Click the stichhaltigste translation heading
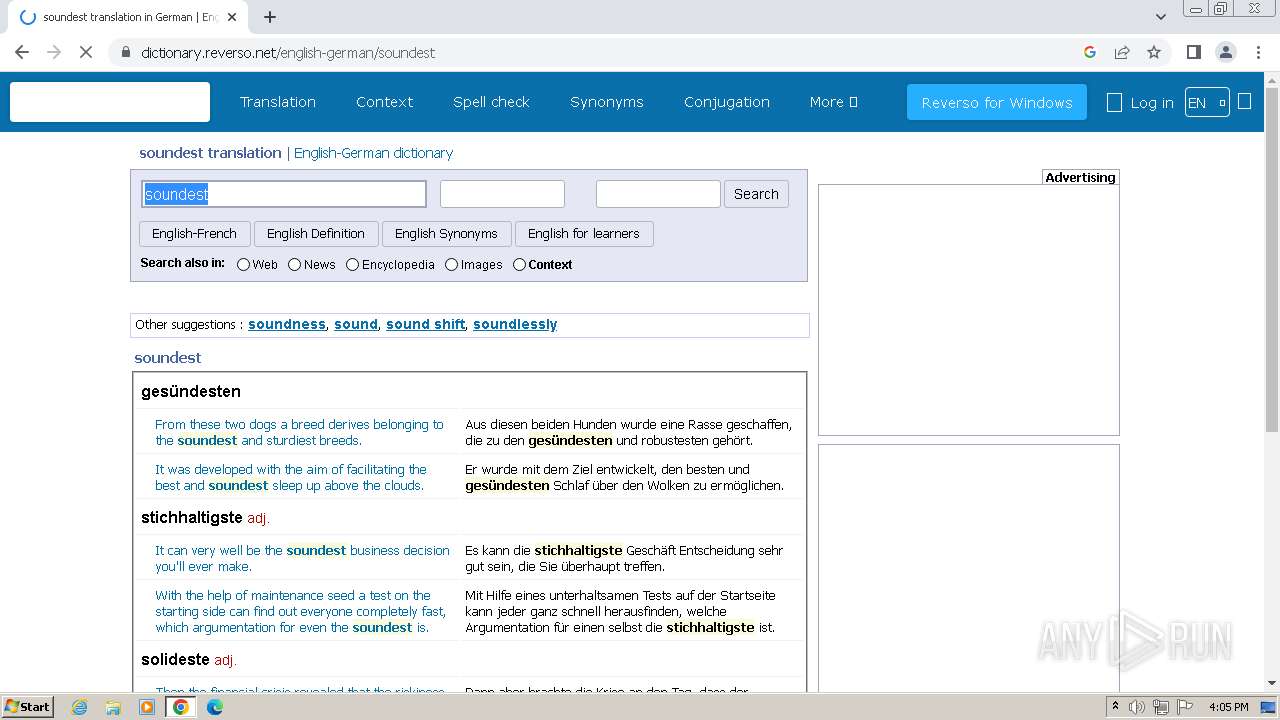The height and width of the screenshot is (720, 1280). 192,517
